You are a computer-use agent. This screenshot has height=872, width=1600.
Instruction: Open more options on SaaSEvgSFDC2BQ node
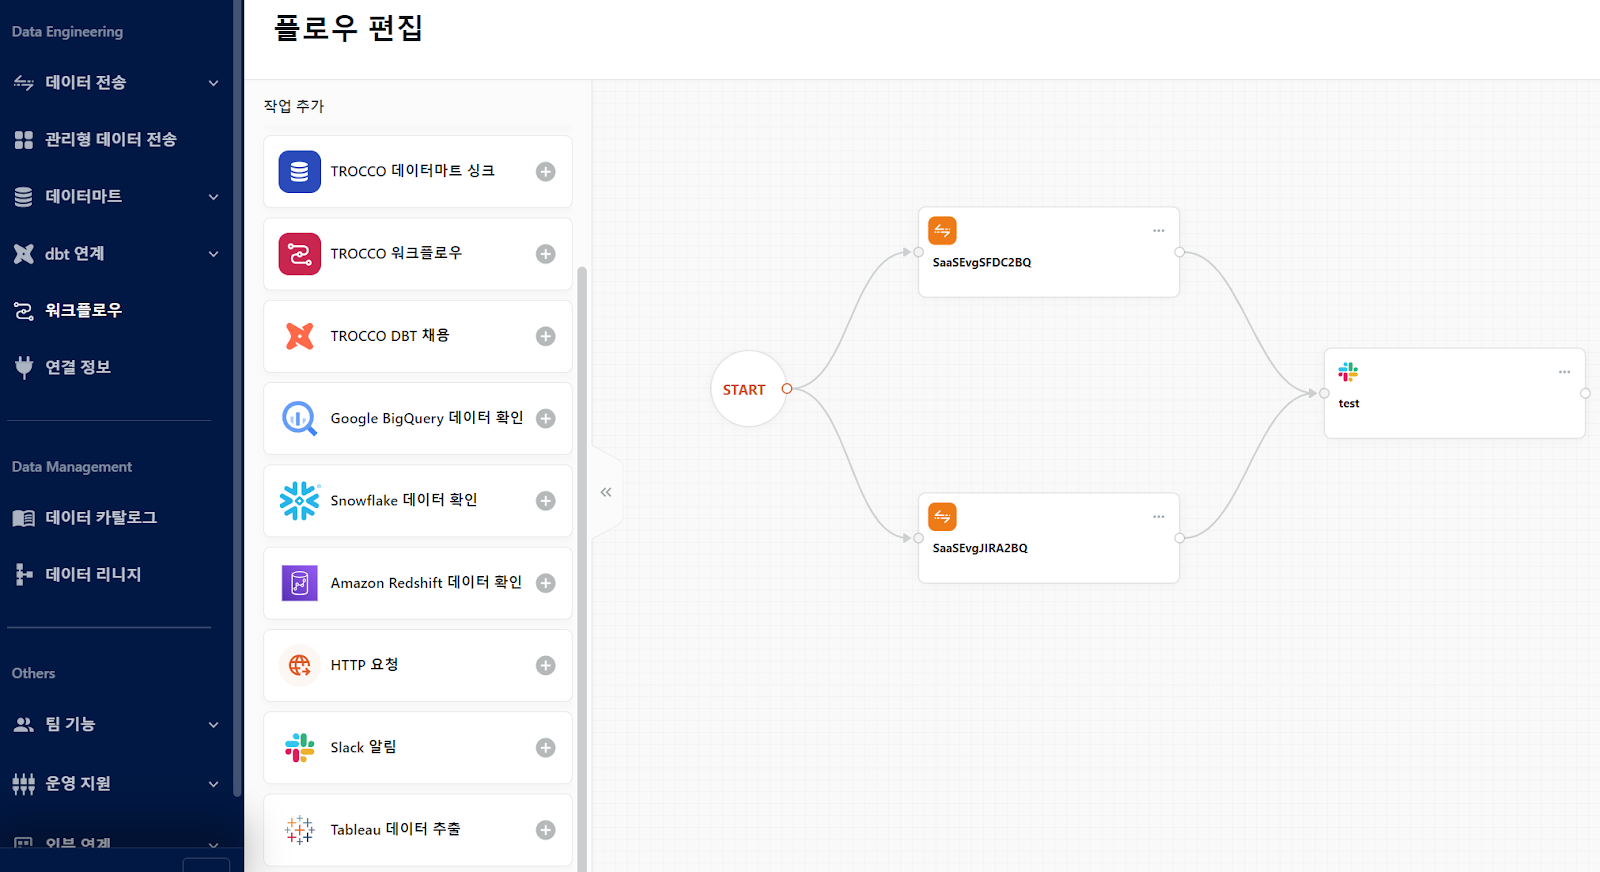(1158, 231)
